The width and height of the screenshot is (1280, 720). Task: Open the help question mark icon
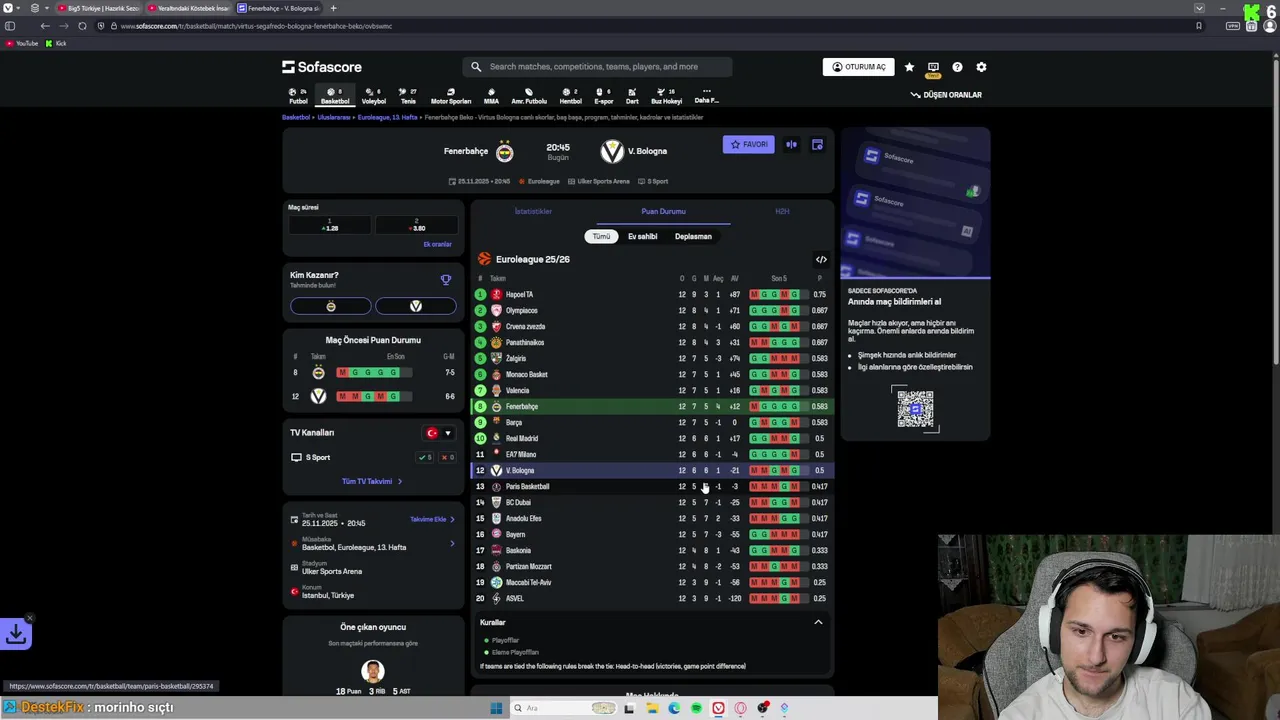tap(957, 67)
